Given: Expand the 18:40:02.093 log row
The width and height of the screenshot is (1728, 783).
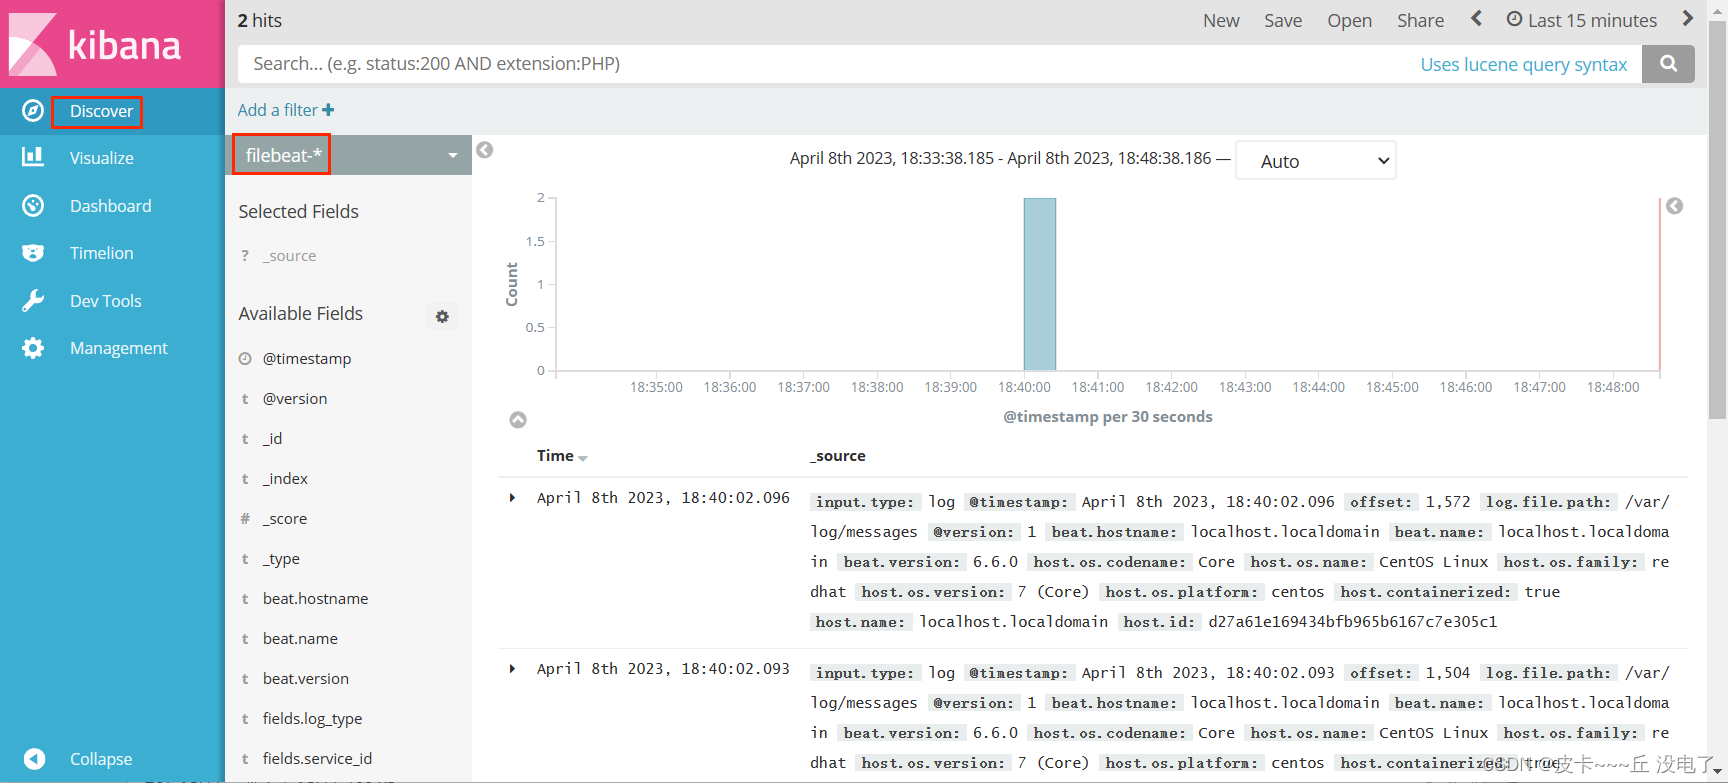Looking at the screenshot, I should click(x=513, y=669).
